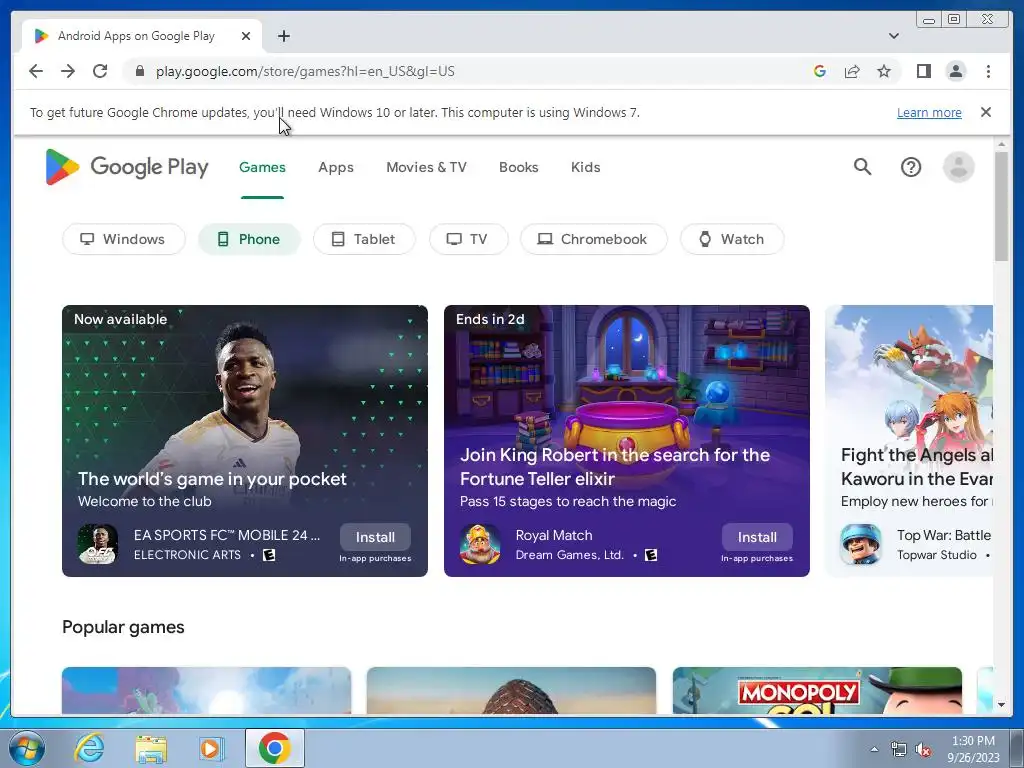
Task: Click the muted volume tray icon
Action: coord(923,750)
